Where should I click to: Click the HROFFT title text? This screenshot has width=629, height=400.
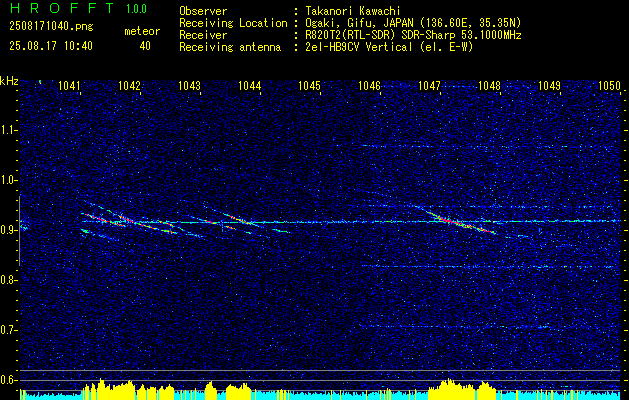pyautogui.click(x=63, y=8)
